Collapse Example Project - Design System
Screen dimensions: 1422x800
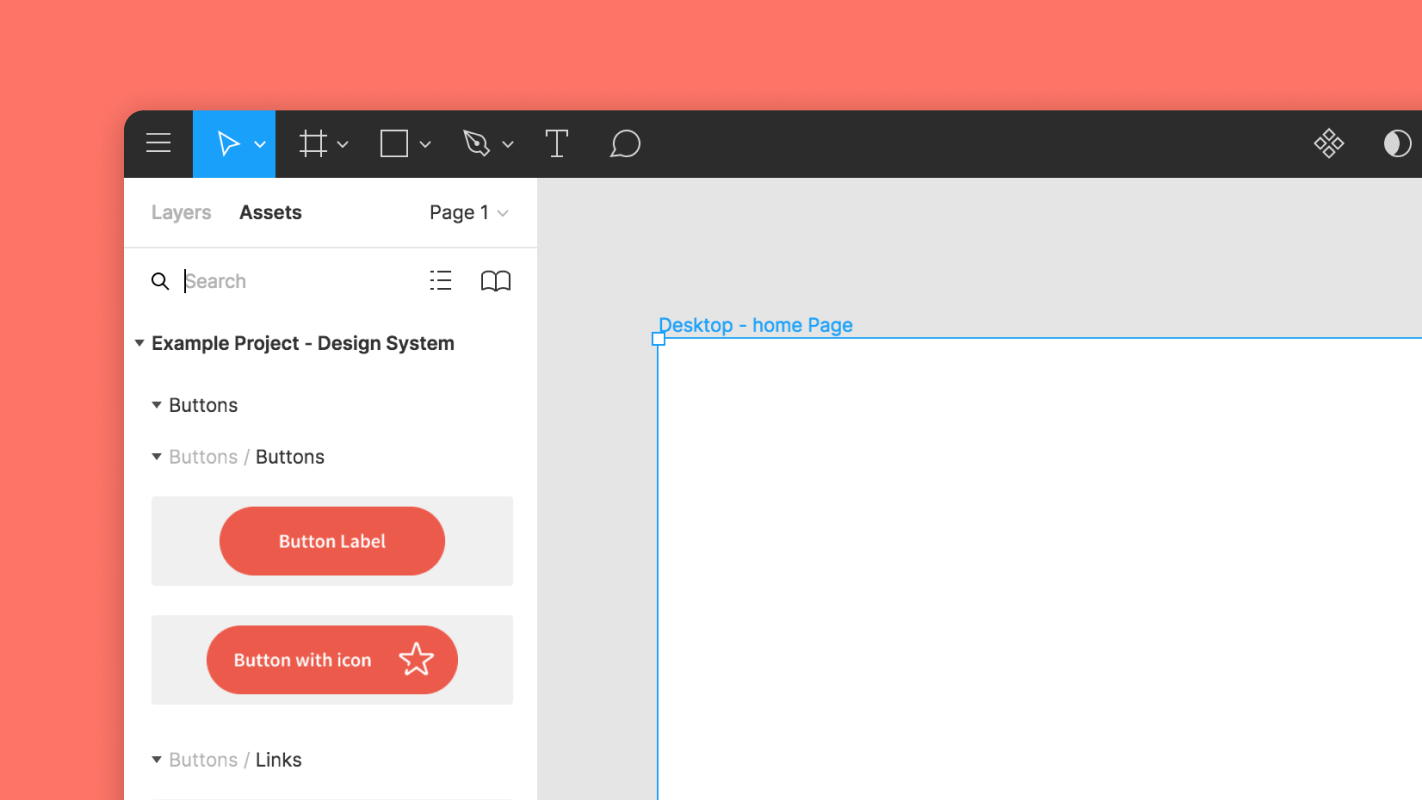[139, 343]
